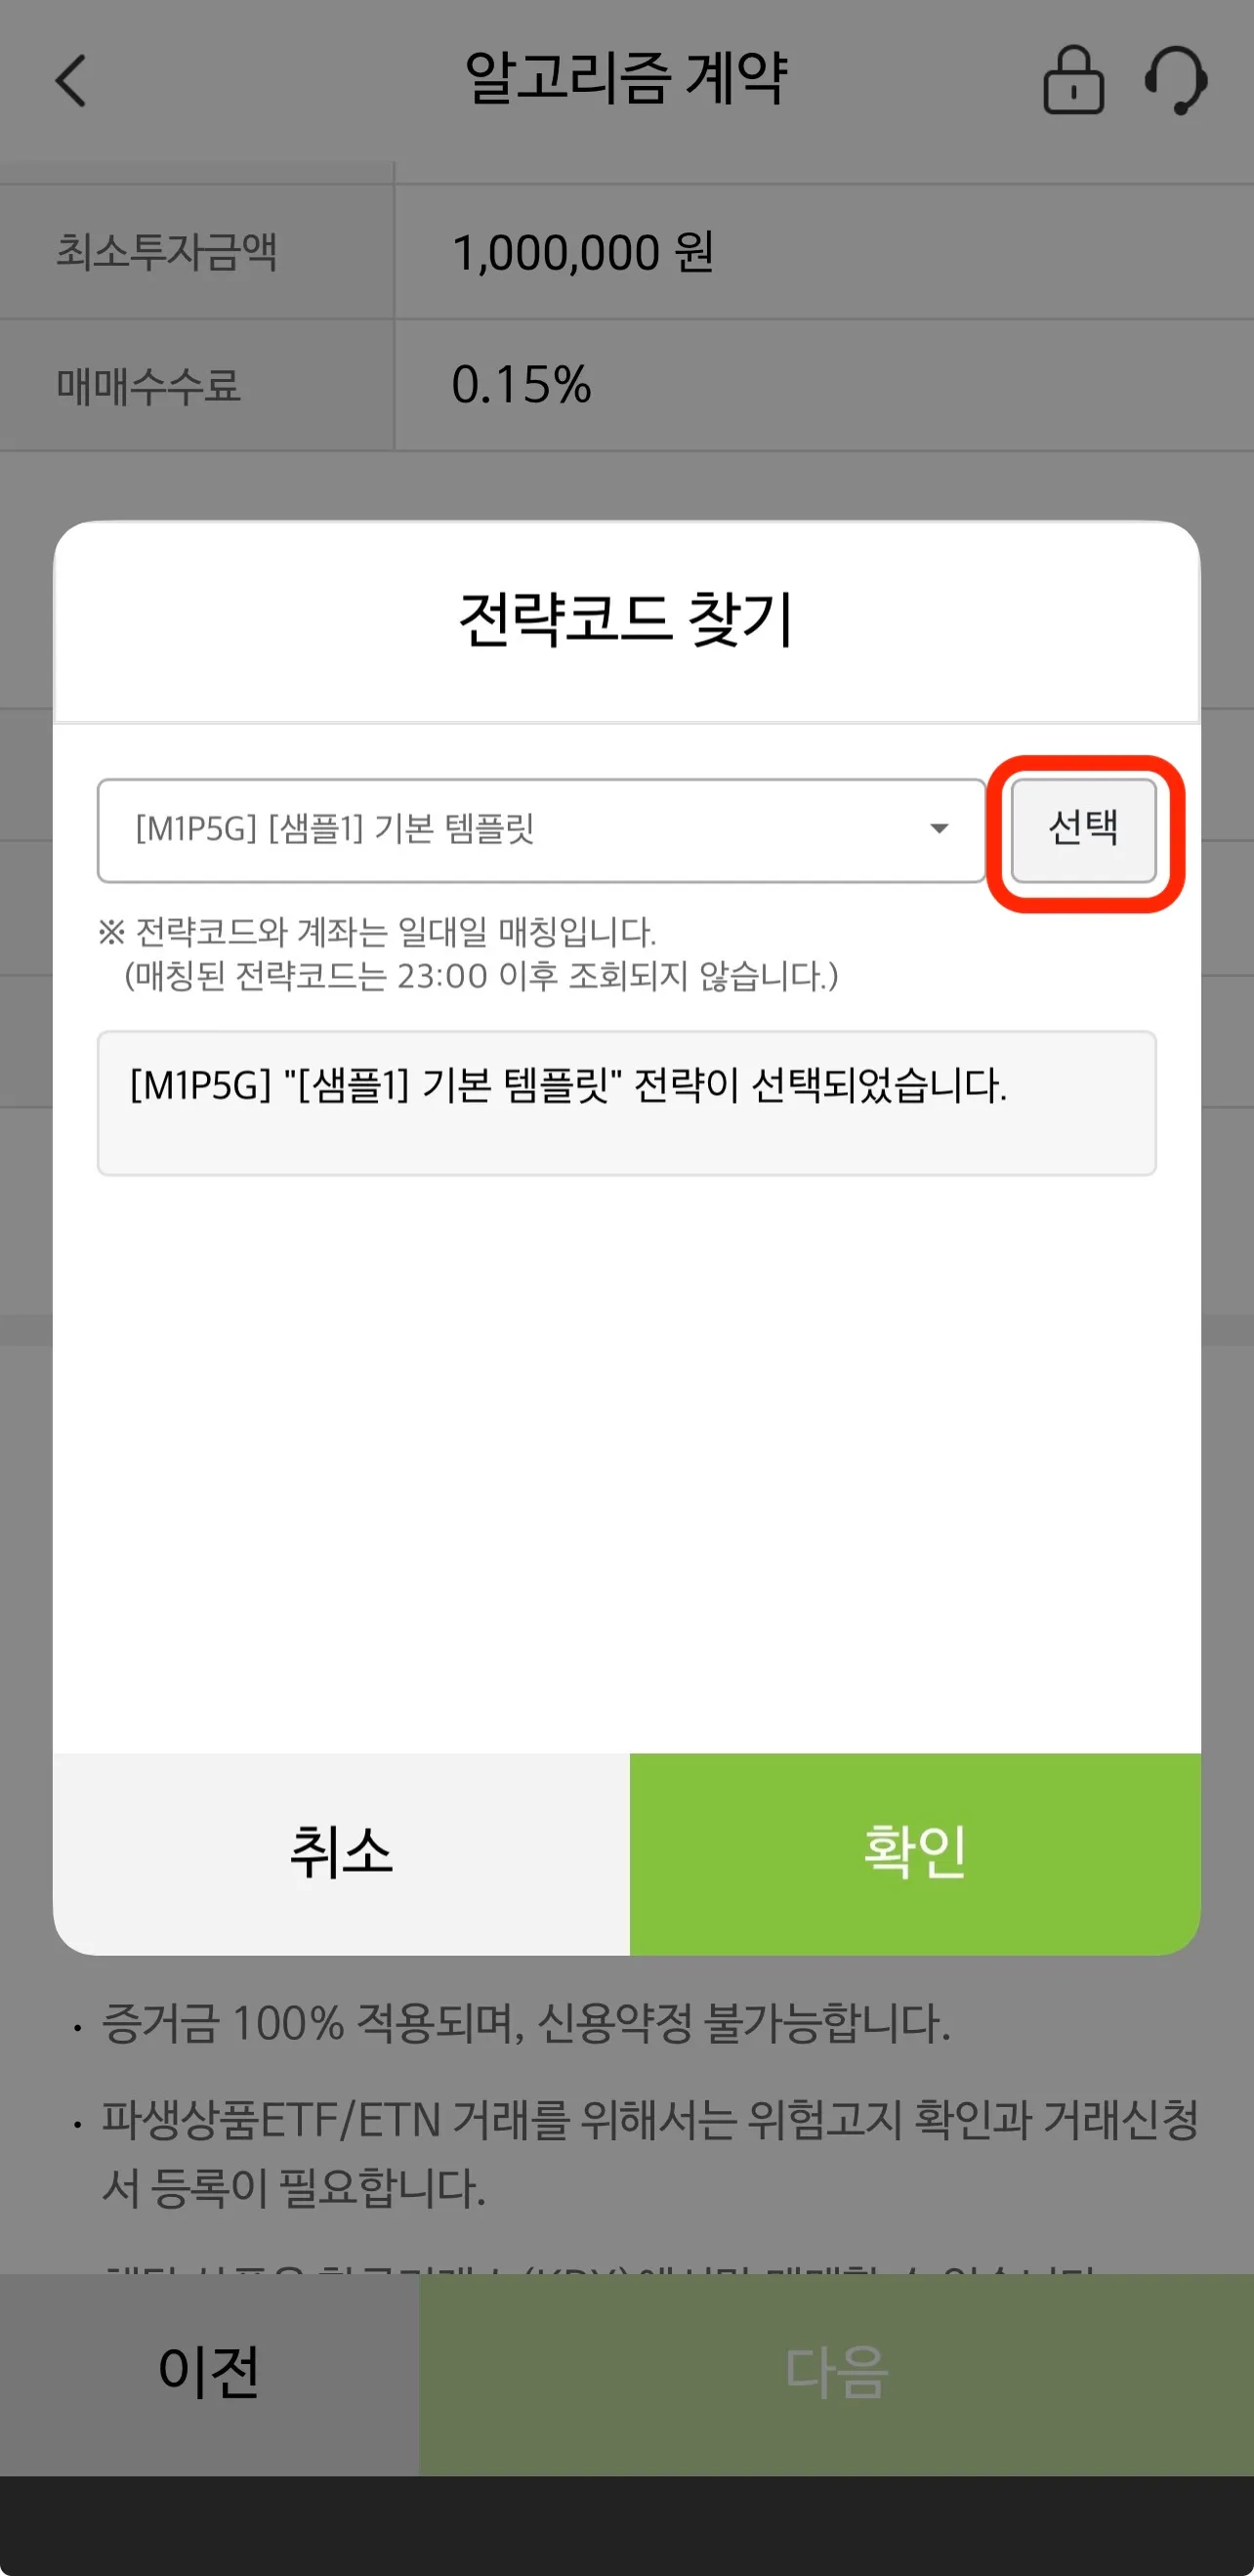Tap the 전략코드 찾기 dialog title
1254x2576 pixels.
[x=627, y=619]
